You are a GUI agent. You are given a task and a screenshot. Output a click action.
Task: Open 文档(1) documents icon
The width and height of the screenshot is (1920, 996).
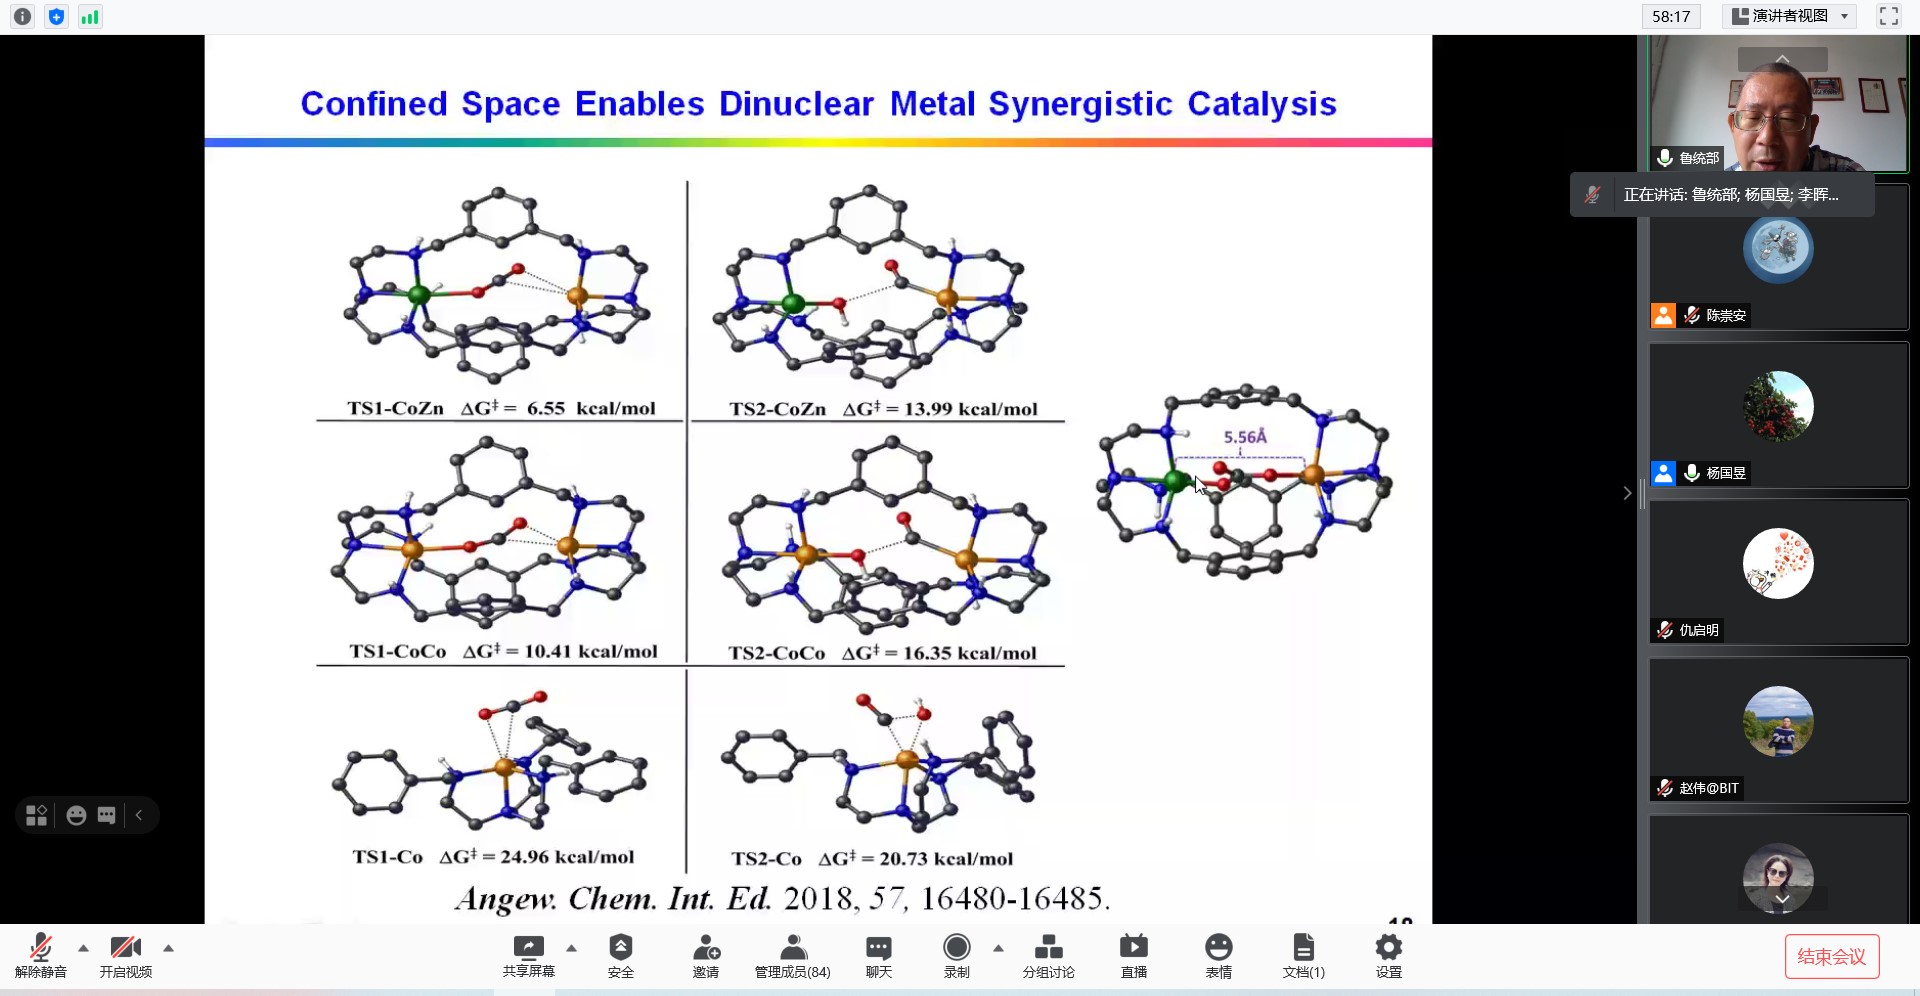[x=1303, y=955]
